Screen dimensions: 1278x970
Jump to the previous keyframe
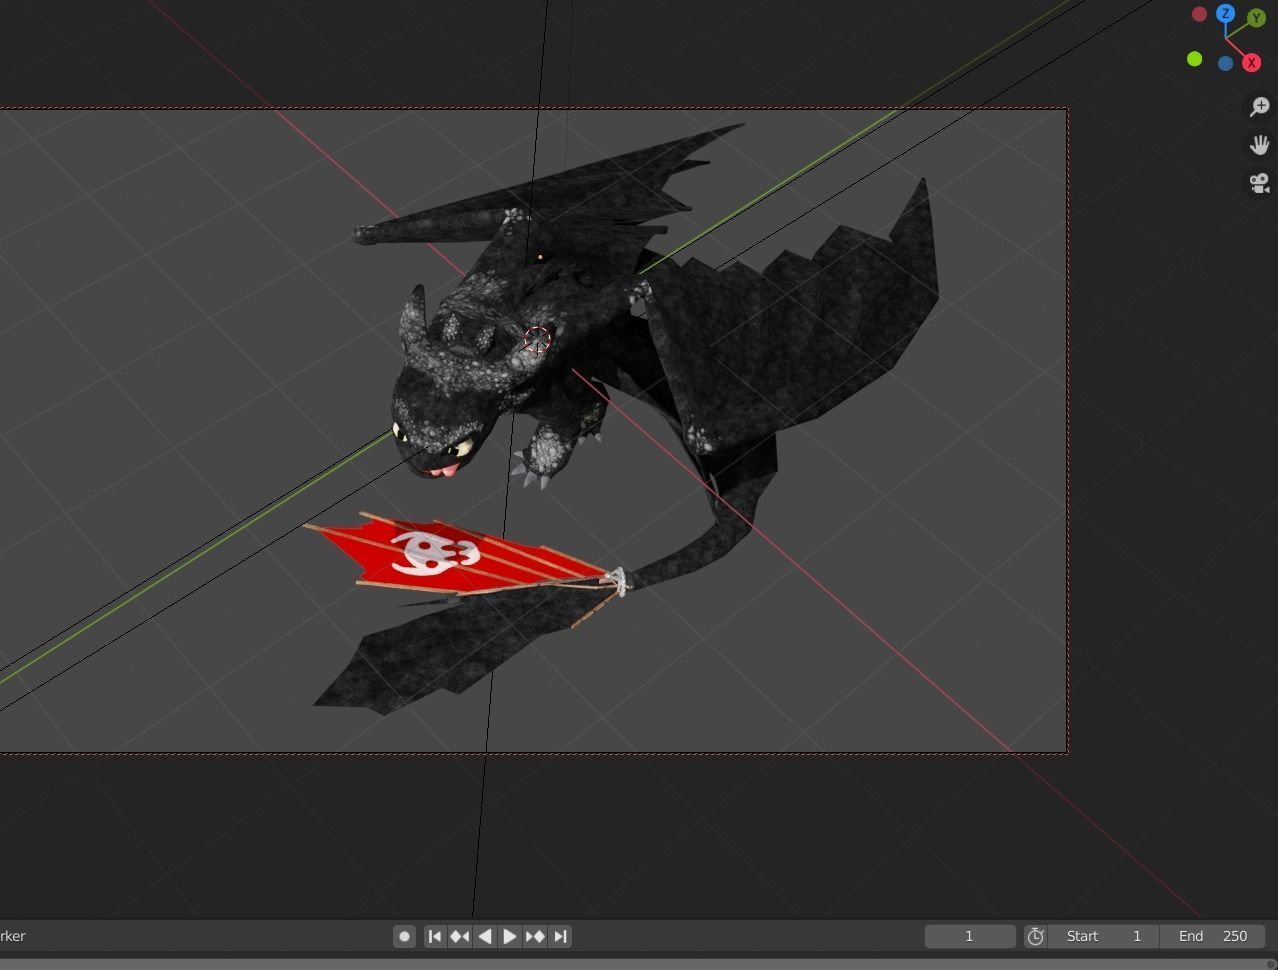pyautogui.click(x=460, y=936)
